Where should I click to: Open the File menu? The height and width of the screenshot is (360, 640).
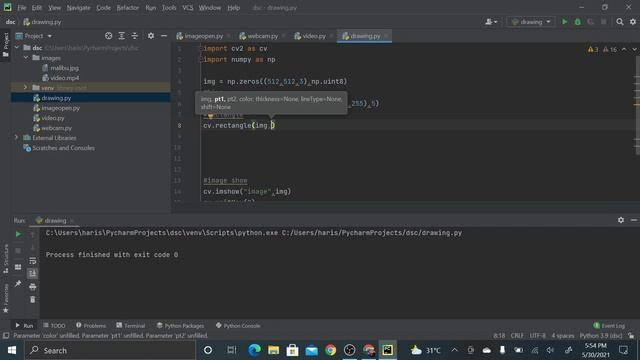[22, 8]
